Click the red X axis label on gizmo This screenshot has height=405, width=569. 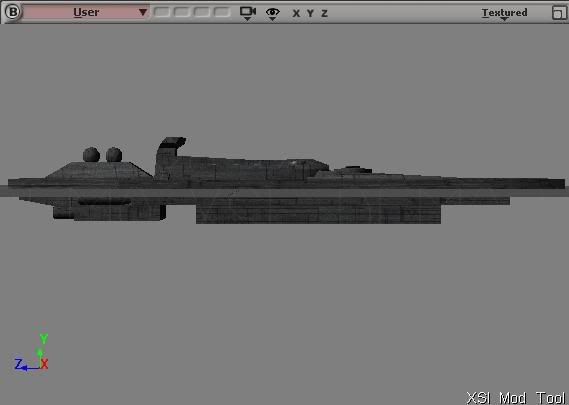click(44, 364)
